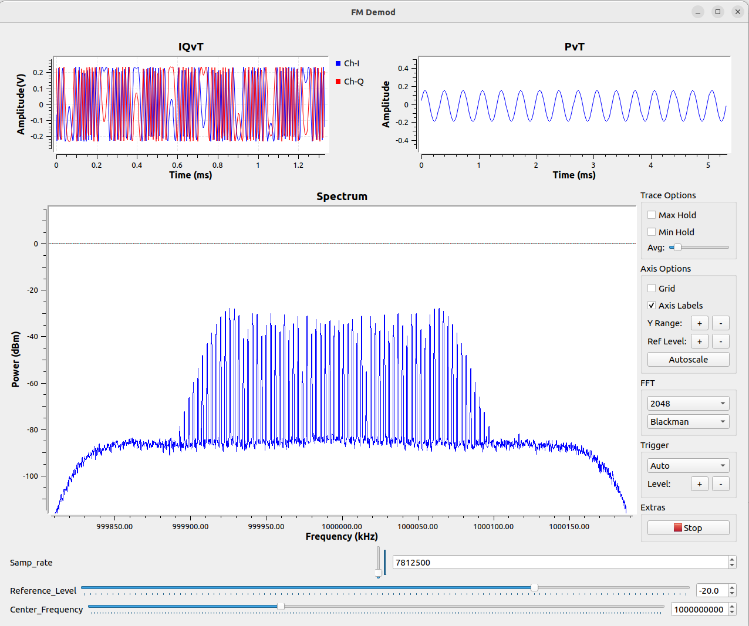749x626 pixels.
Task: Stop the spectrum display
Action: pos(688,528)
